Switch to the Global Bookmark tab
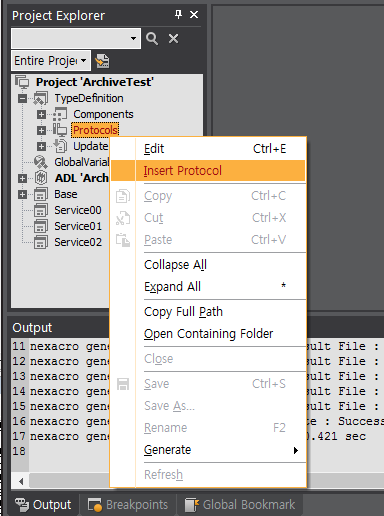 [240, 505]
